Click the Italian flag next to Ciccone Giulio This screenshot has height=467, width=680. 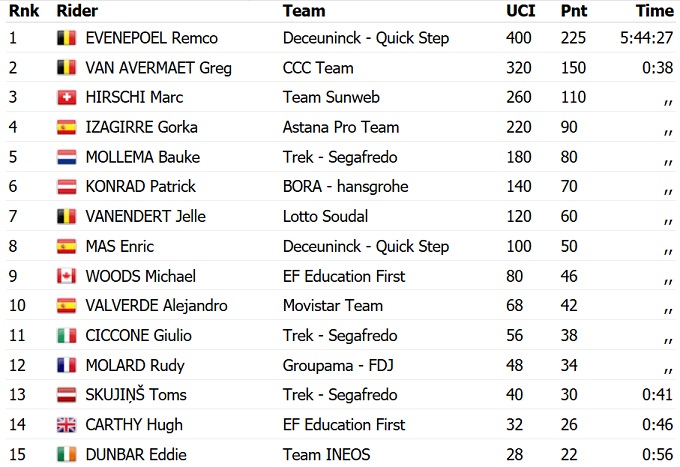pos(66,336)
